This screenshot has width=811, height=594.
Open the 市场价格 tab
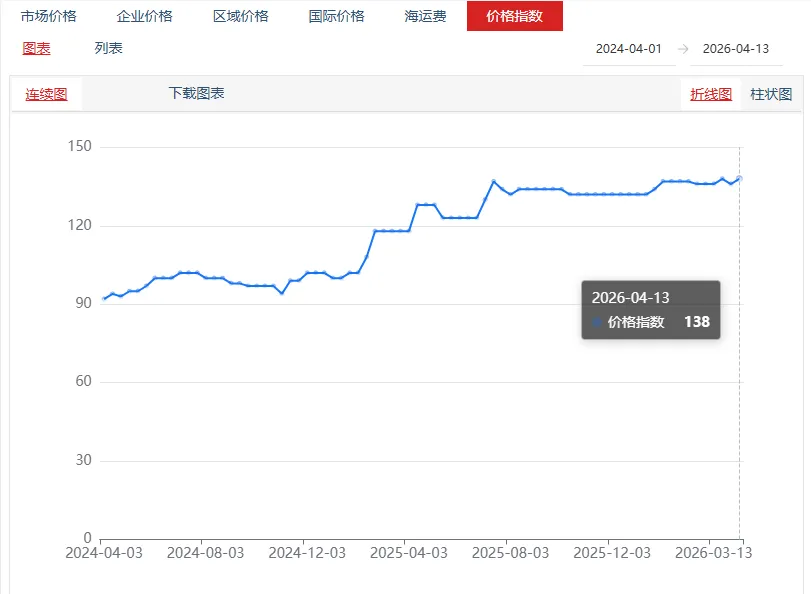coord(49,16)
